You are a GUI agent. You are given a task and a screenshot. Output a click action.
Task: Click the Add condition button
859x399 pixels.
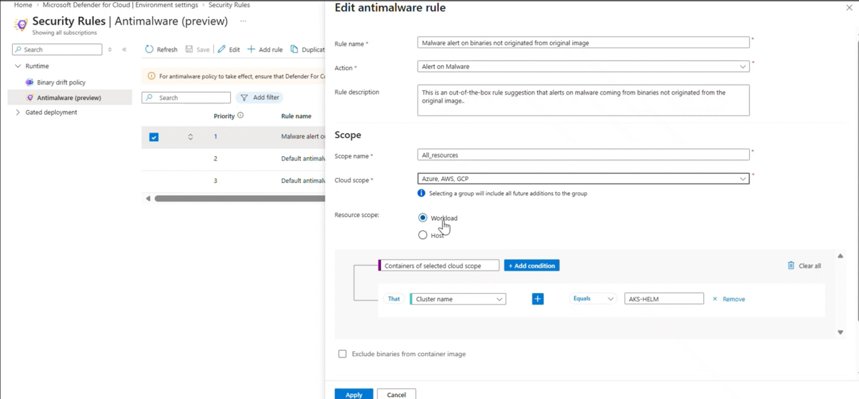531,265
